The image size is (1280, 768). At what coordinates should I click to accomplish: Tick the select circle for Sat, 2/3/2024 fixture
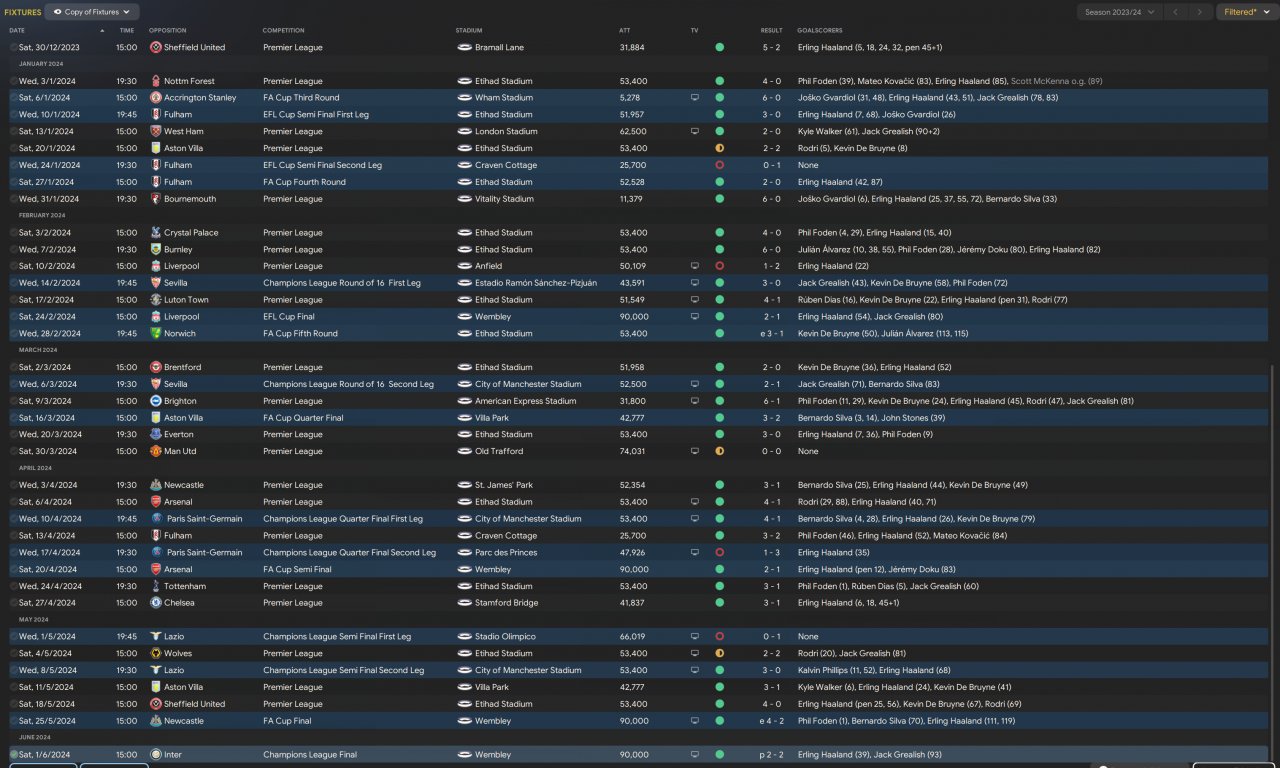point(14,367)
